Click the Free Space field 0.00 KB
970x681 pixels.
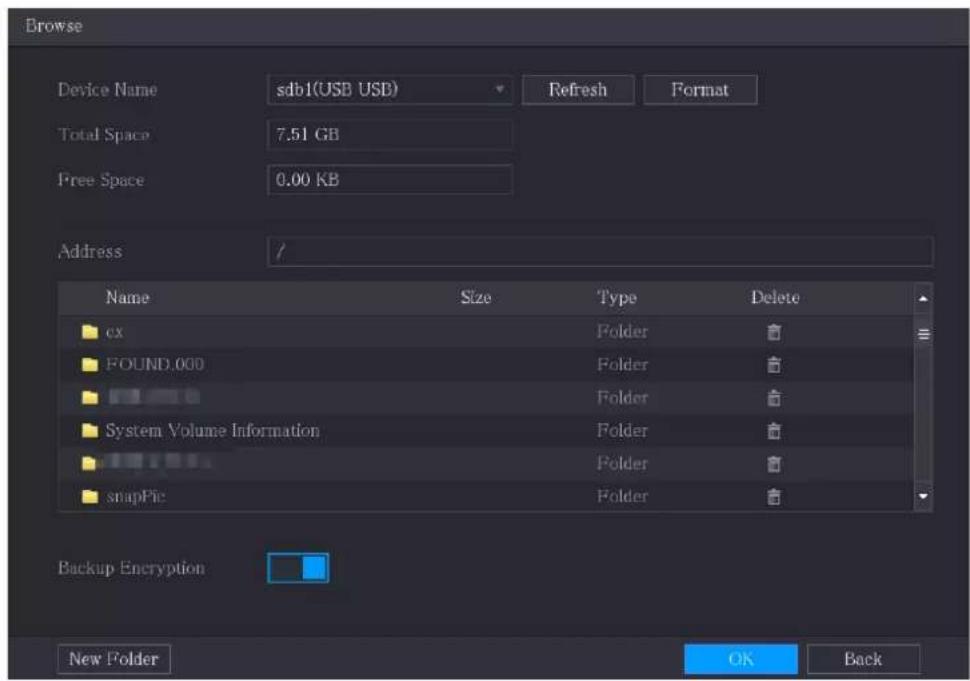pyautogui.click(x=390, y=180)
